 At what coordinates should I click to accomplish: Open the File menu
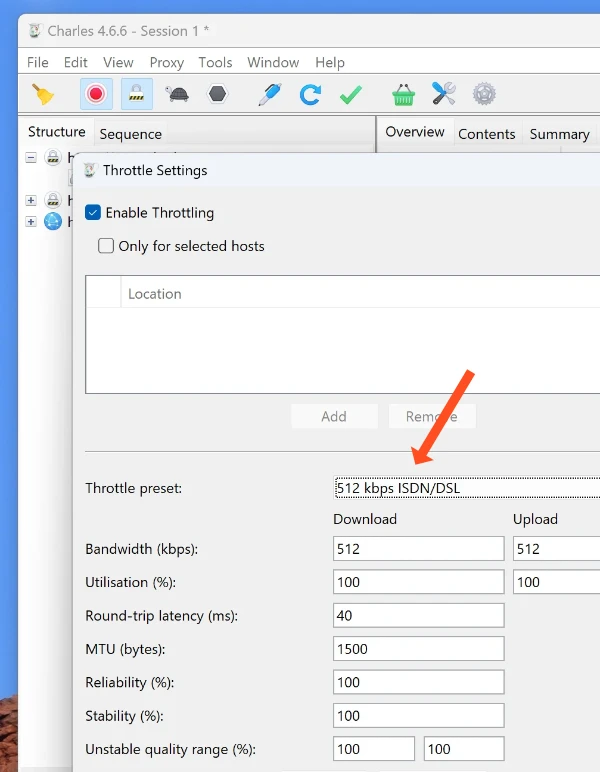tap(38, 63)
